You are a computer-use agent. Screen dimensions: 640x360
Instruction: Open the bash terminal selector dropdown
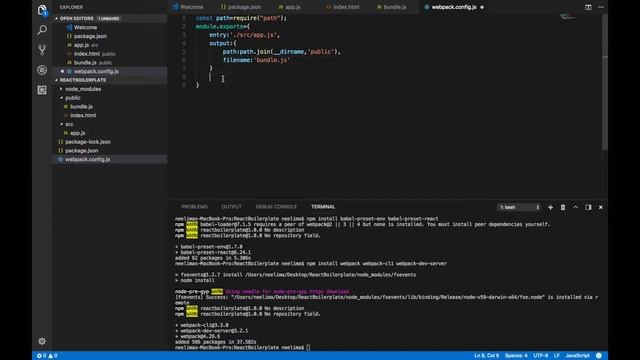pos(519,207)
